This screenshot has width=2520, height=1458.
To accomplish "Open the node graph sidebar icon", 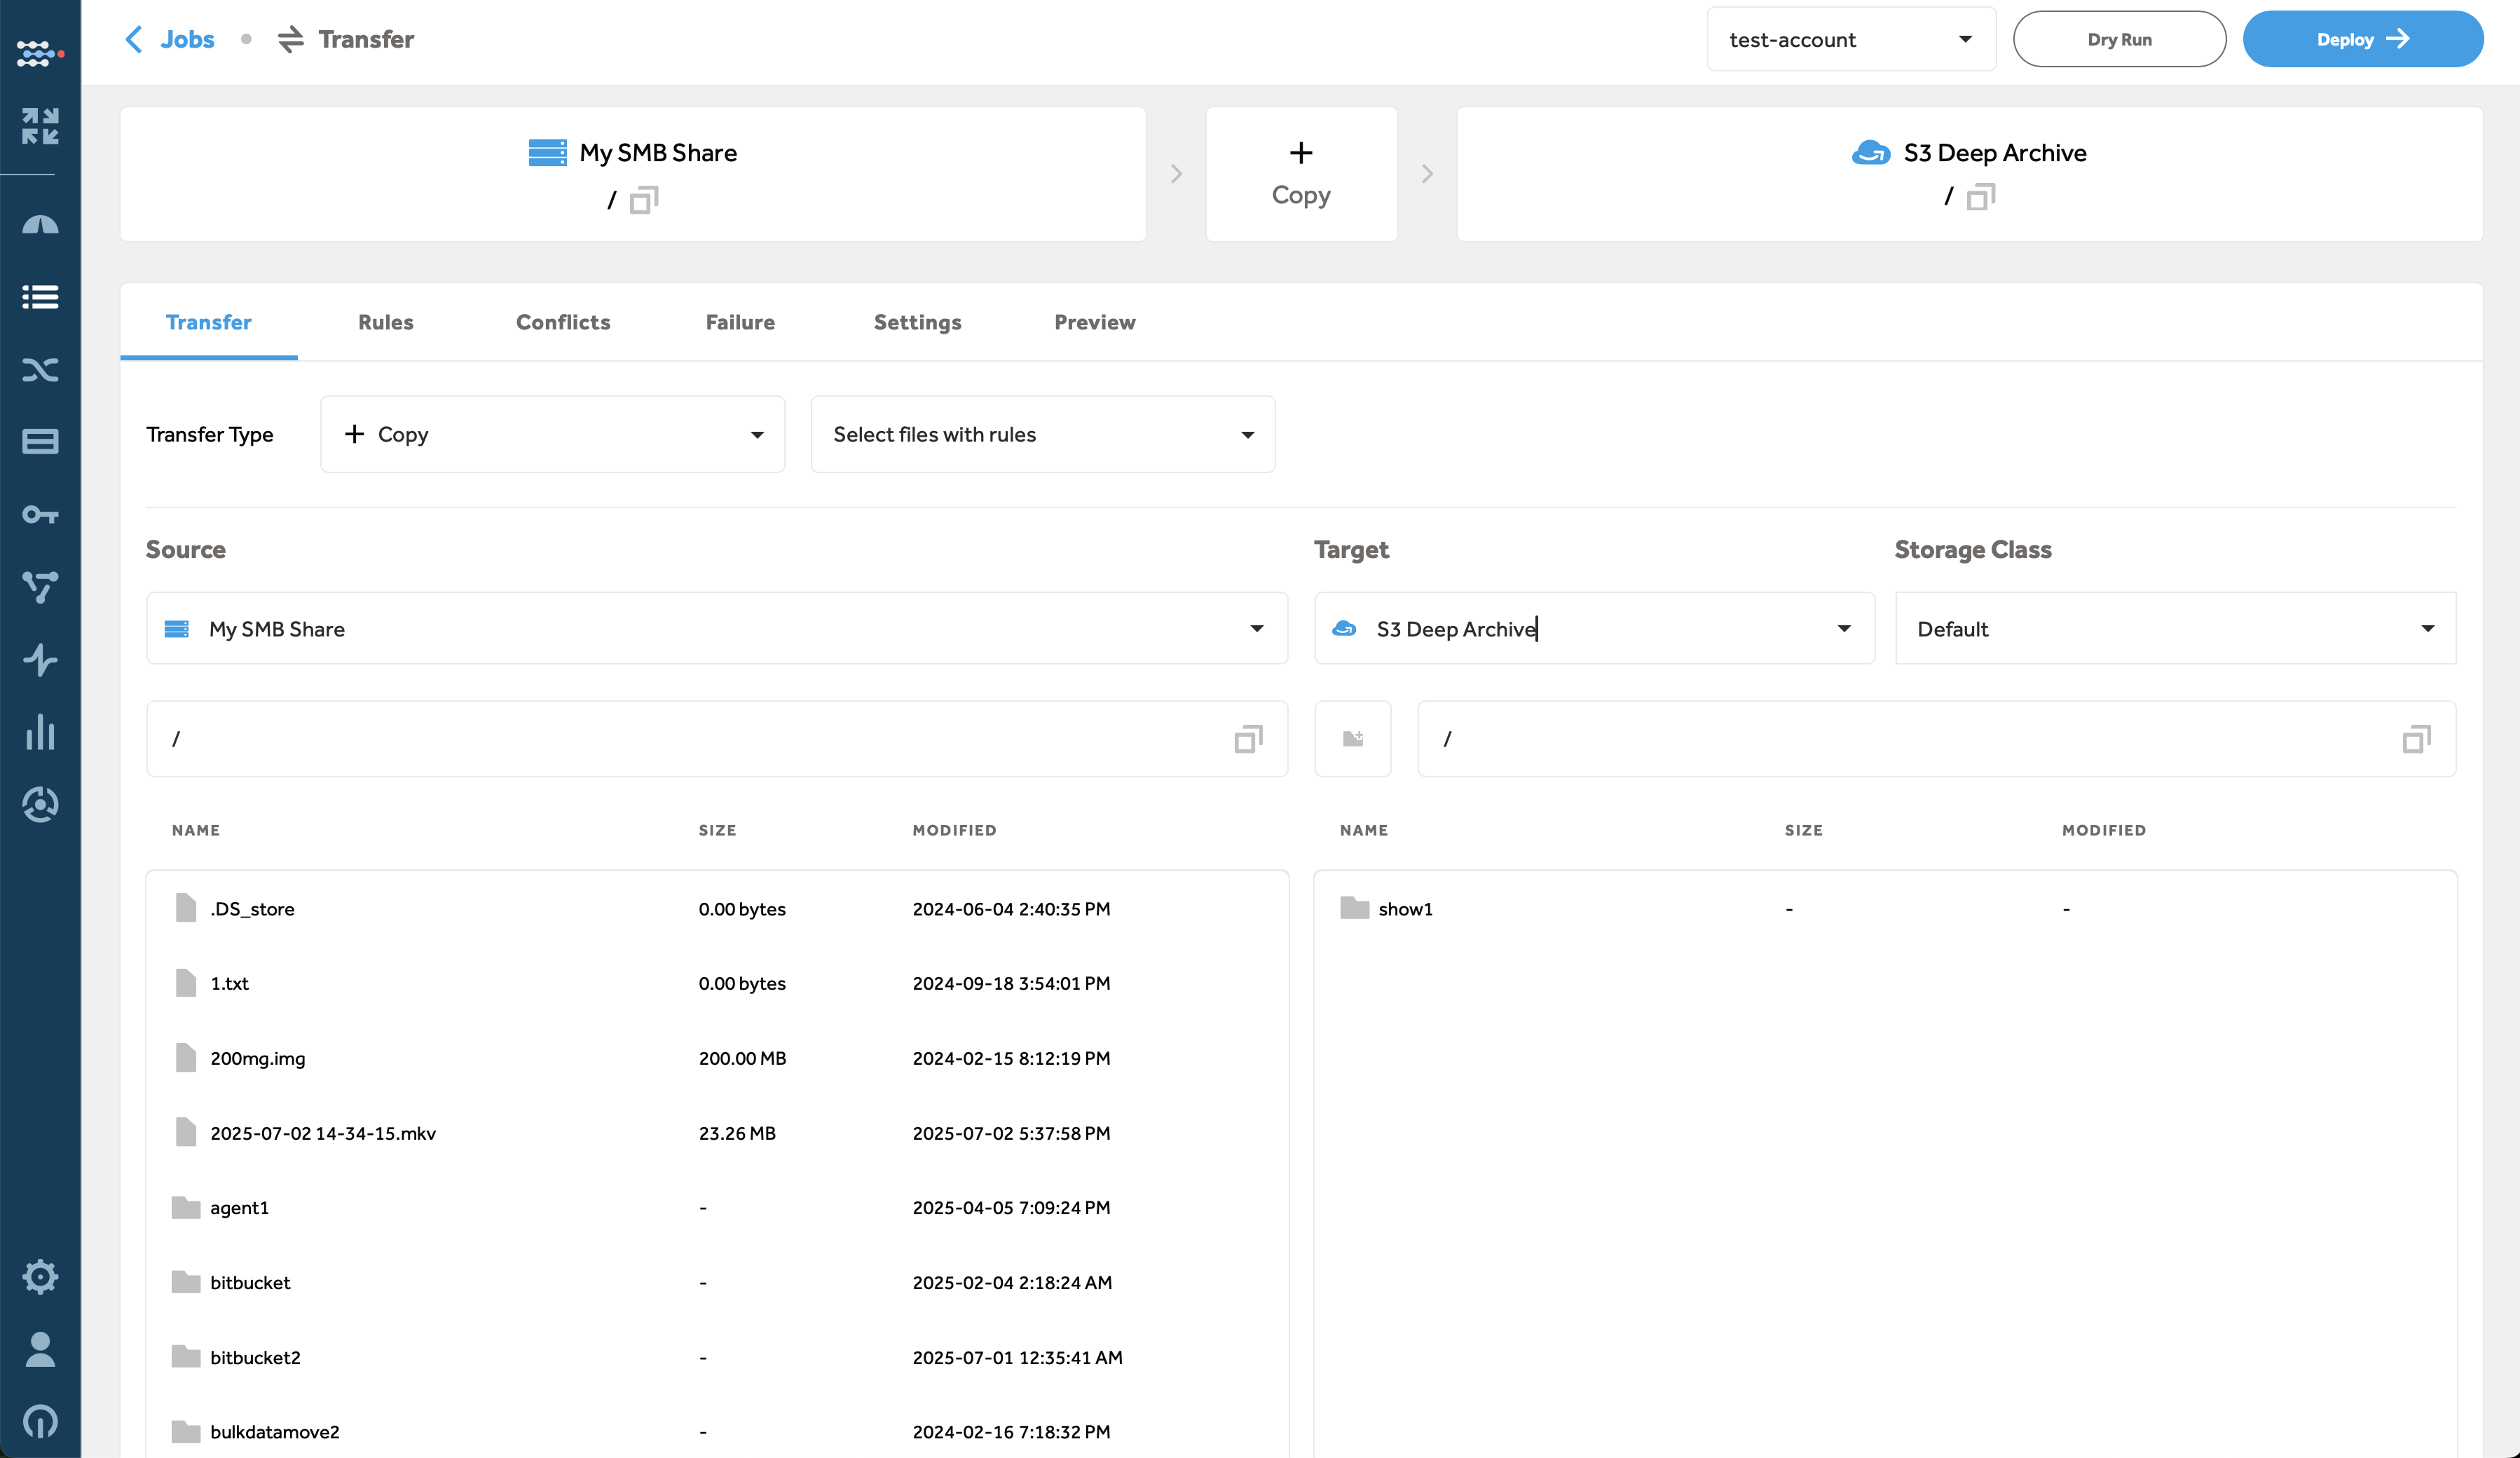I will point(40,587).
